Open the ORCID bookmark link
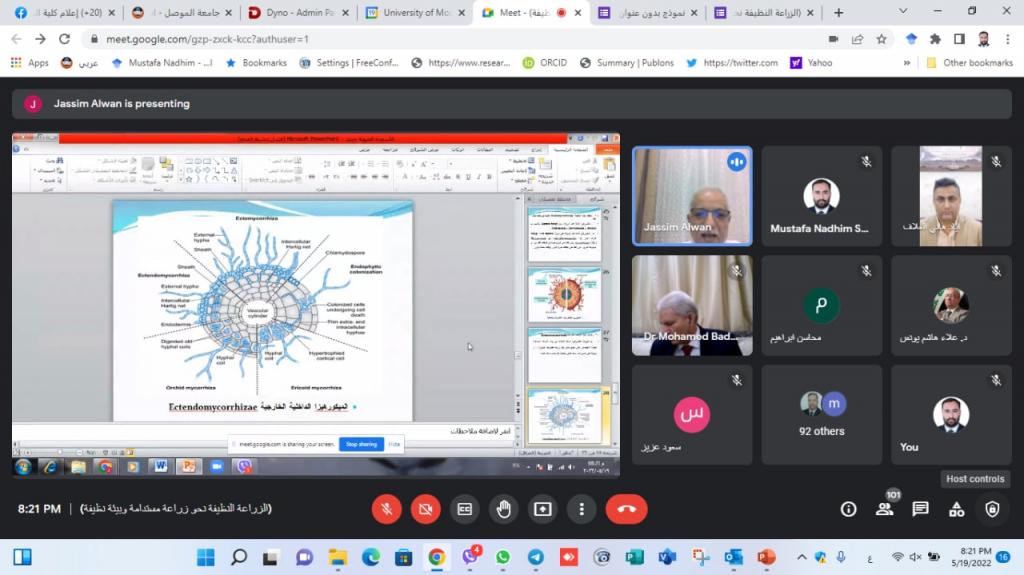The width and height of the screenshot is (1024, 575). click(545, 62)
